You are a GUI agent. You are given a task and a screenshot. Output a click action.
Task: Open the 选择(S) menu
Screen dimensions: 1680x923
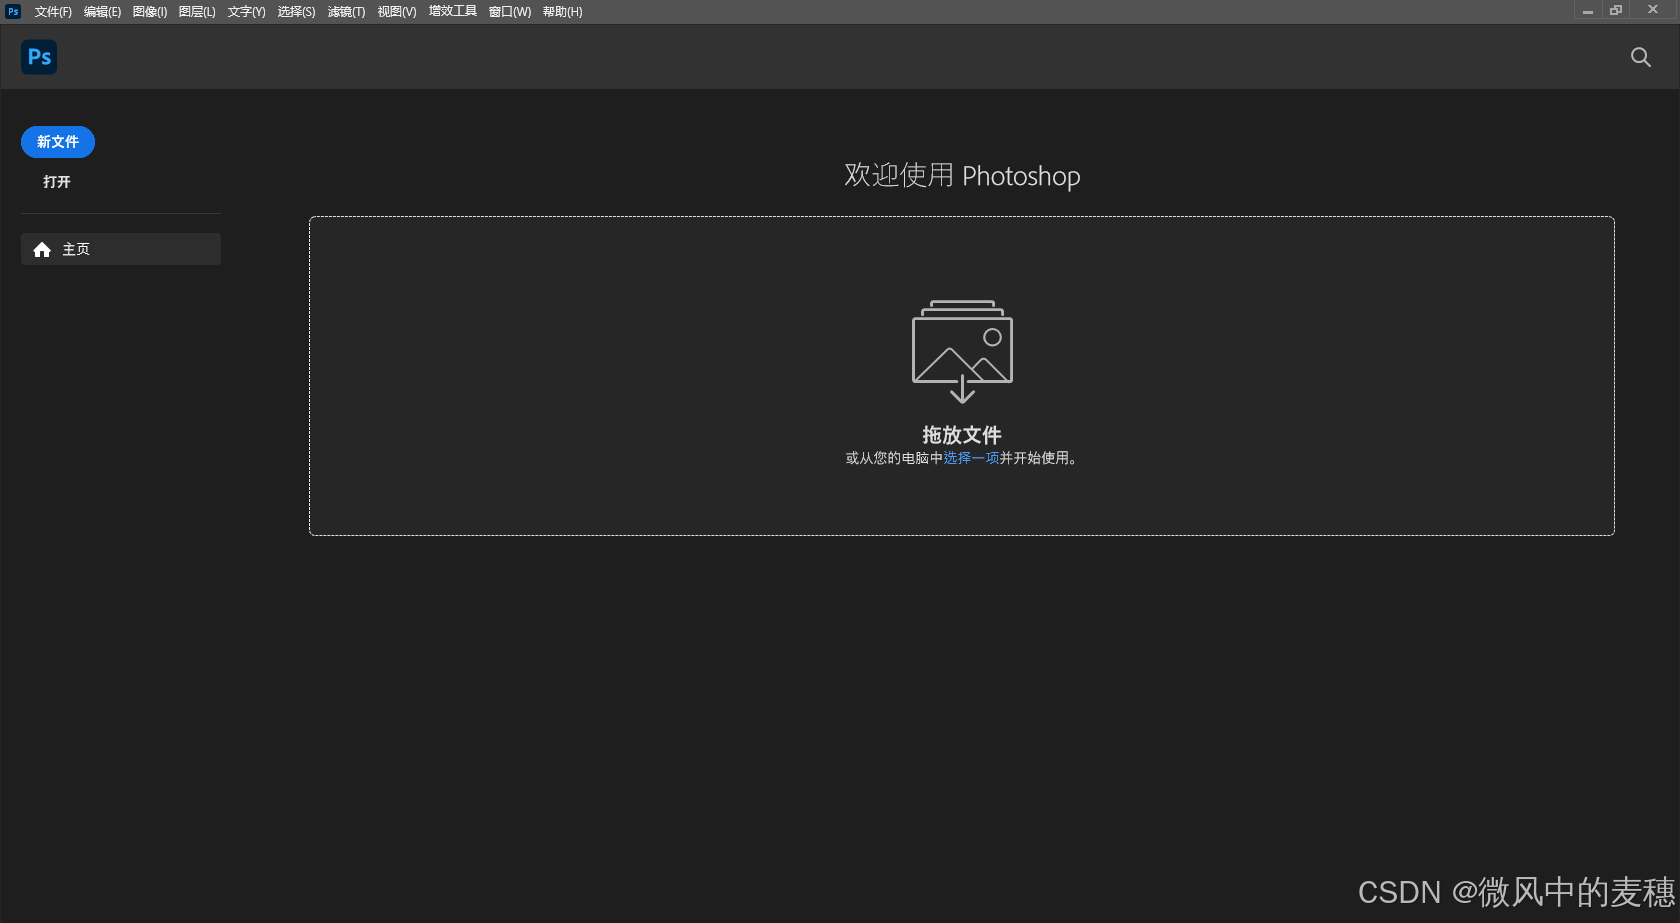point(296,12)
